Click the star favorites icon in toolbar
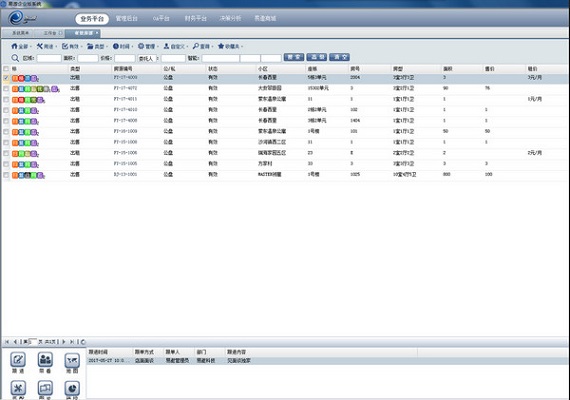570x400 pixels. coord(221,46)
